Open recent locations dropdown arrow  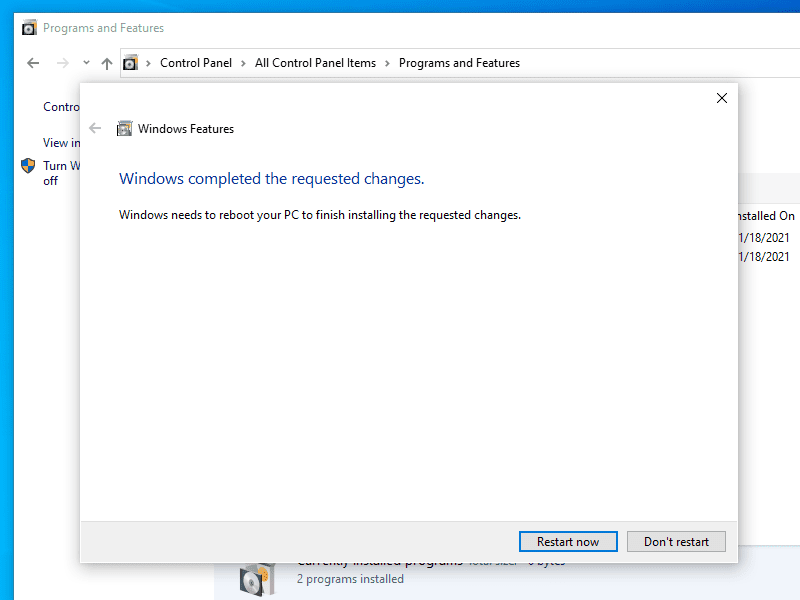[86, 63]
